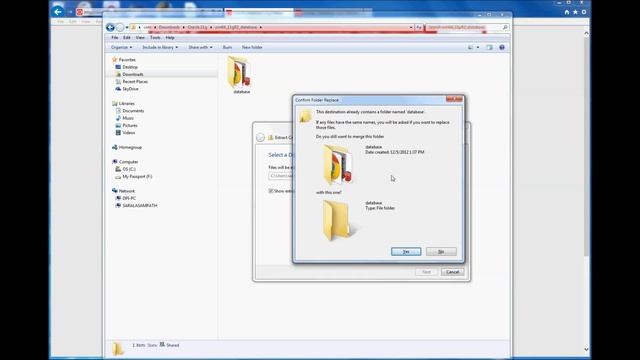Refresh the Explorer address bar location
Viewport: 640px width, 360px height.
click(x=419, y=27)
